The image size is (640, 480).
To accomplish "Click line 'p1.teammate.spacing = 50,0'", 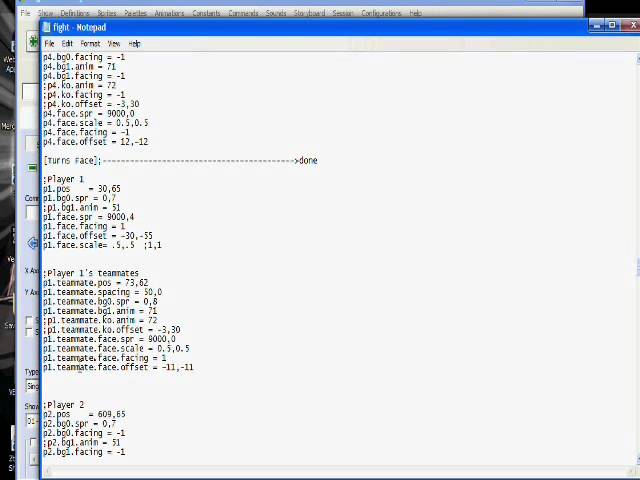I will 102,292.
